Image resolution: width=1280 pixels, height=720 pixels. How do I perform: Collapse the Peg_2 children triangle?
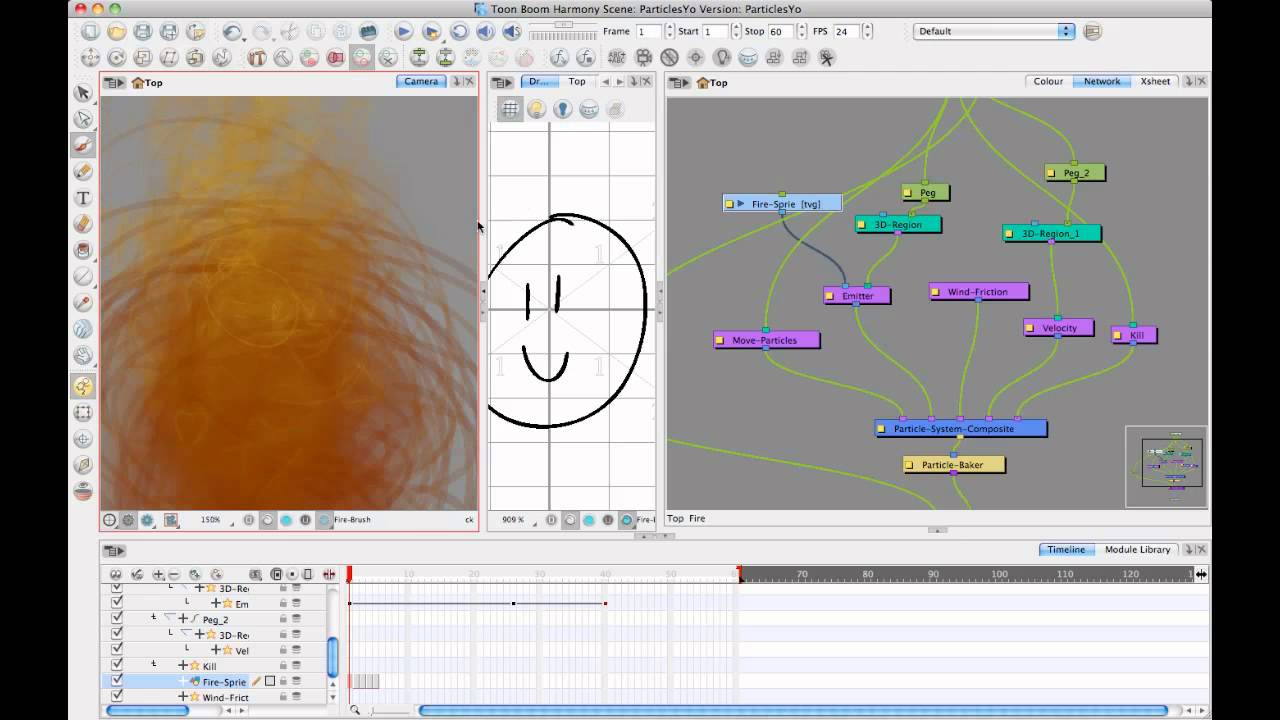point(169,618)
